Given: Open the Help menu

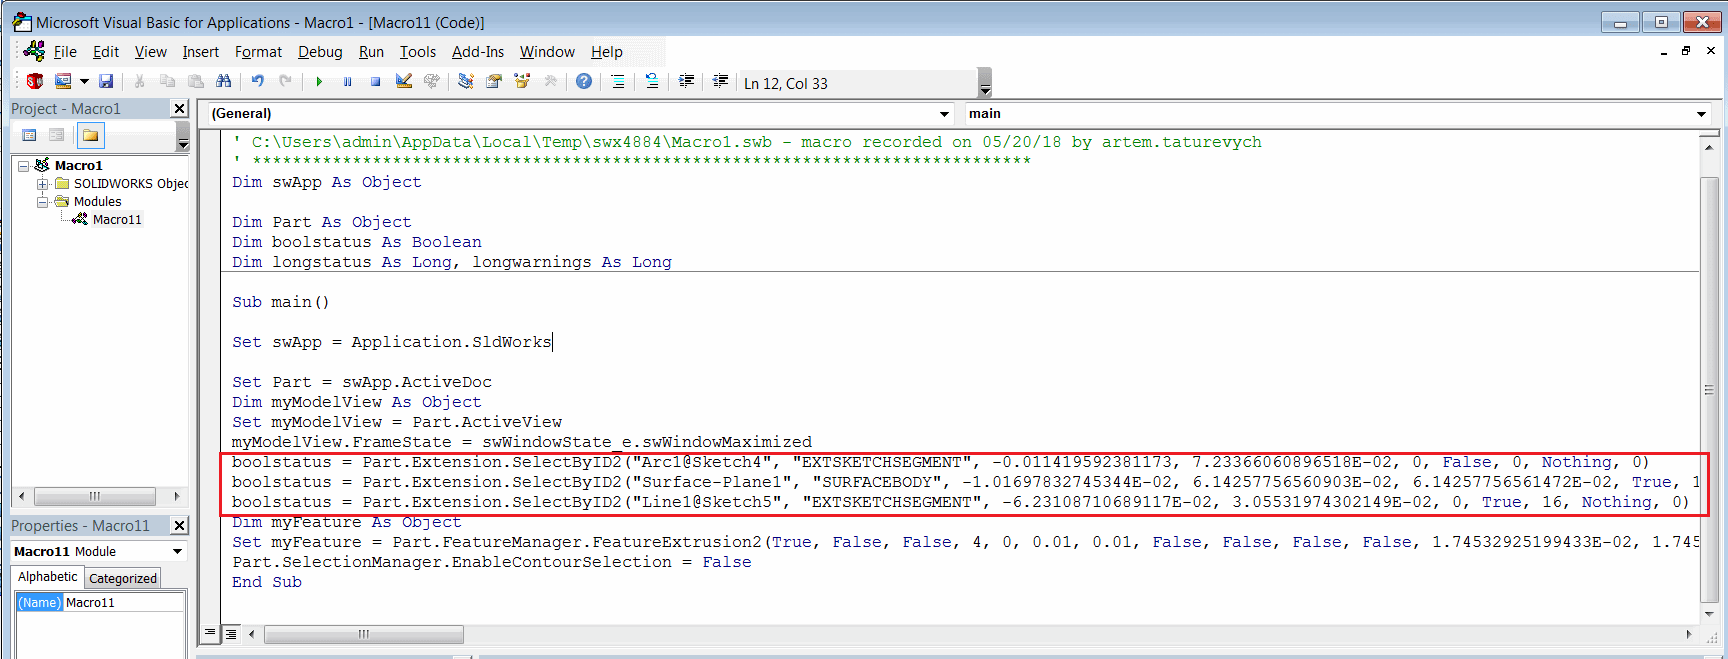Looking at the screenshot, I should 606,52.
